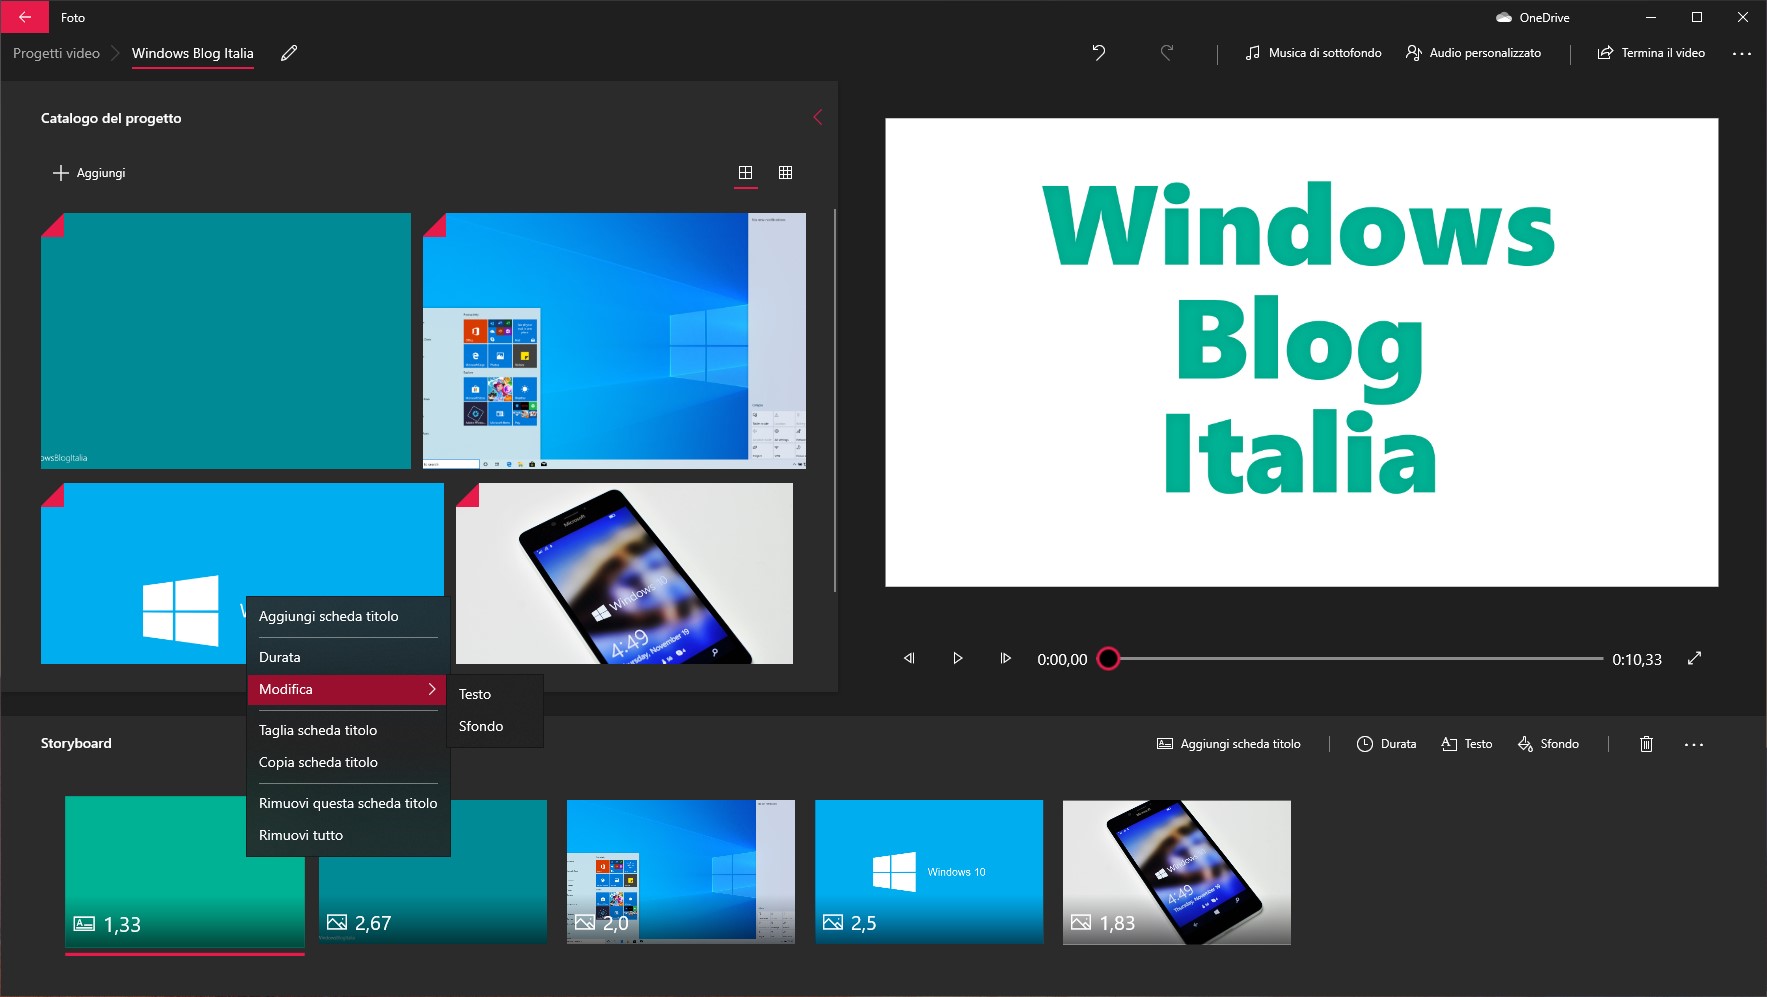Viewport: 1767px width, 997px height.
Task: Open the Sfondo tool in Storyboard toolbar
Action: [1547, 744]
